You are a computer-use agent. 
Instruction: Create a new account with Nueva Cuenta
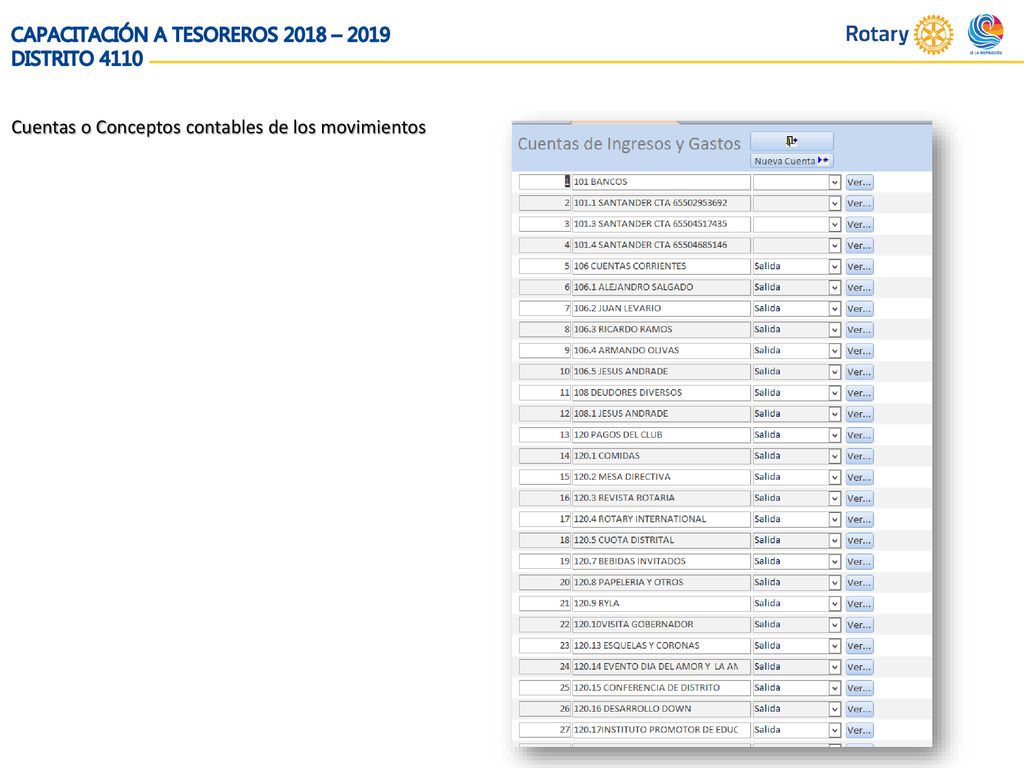(x=792, y=161)
